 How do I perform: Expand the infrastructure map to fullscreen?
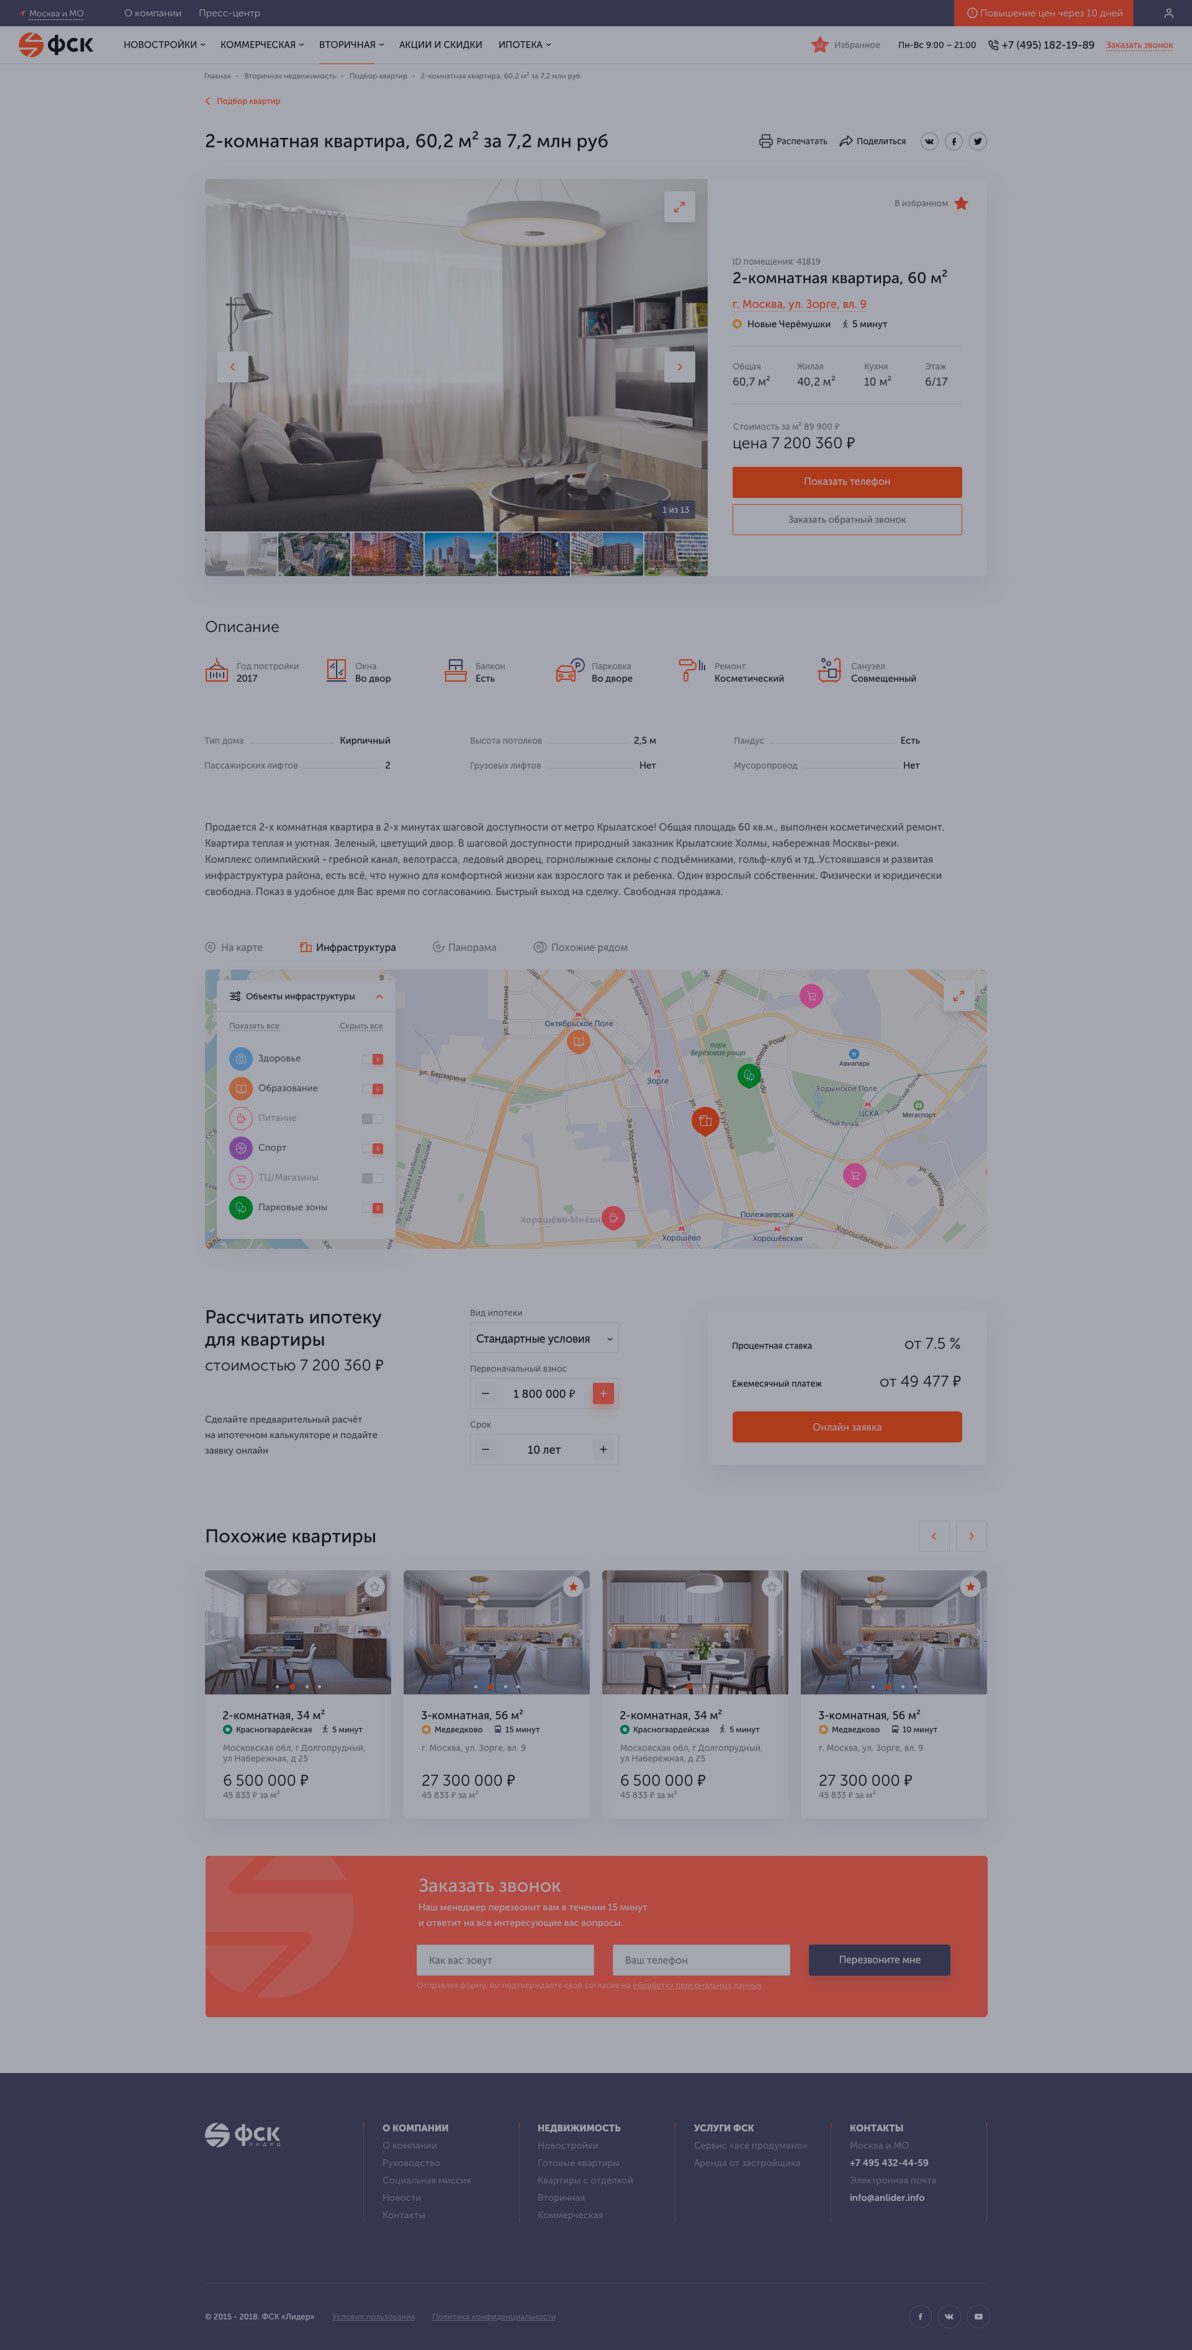tap(958, 996)
